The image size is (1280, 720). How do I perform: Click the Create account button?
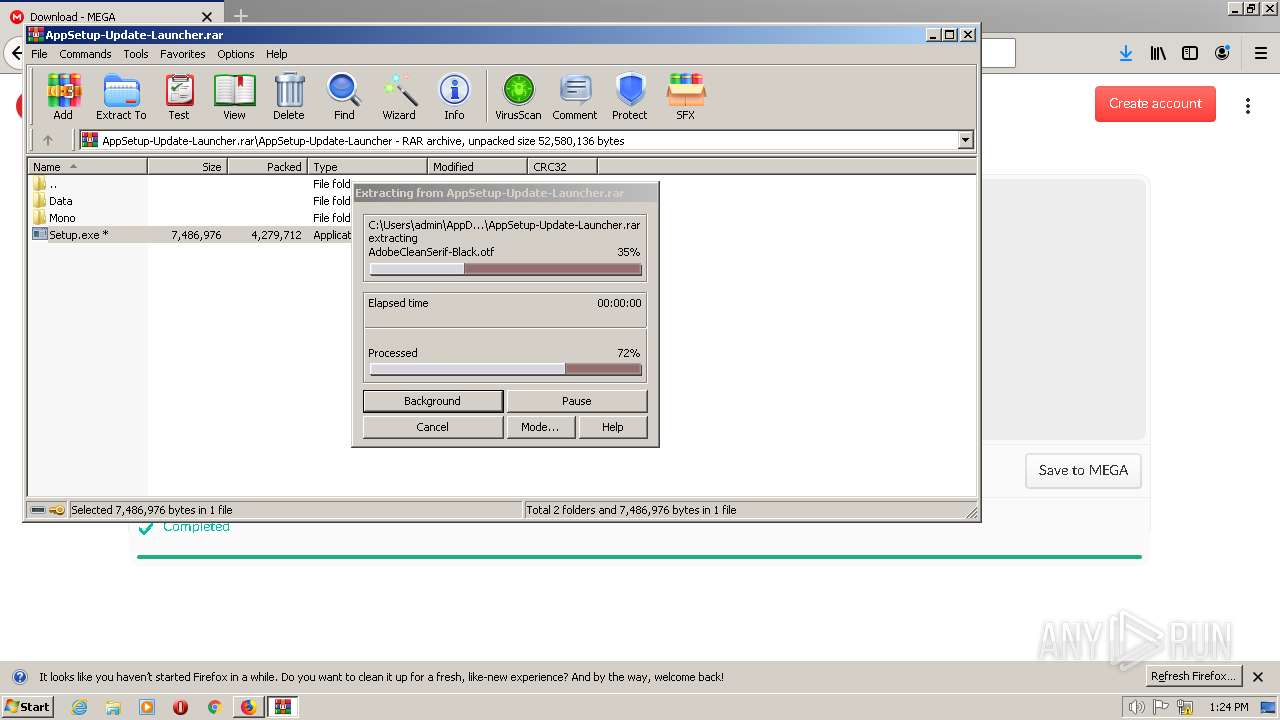pos(1155,103)
